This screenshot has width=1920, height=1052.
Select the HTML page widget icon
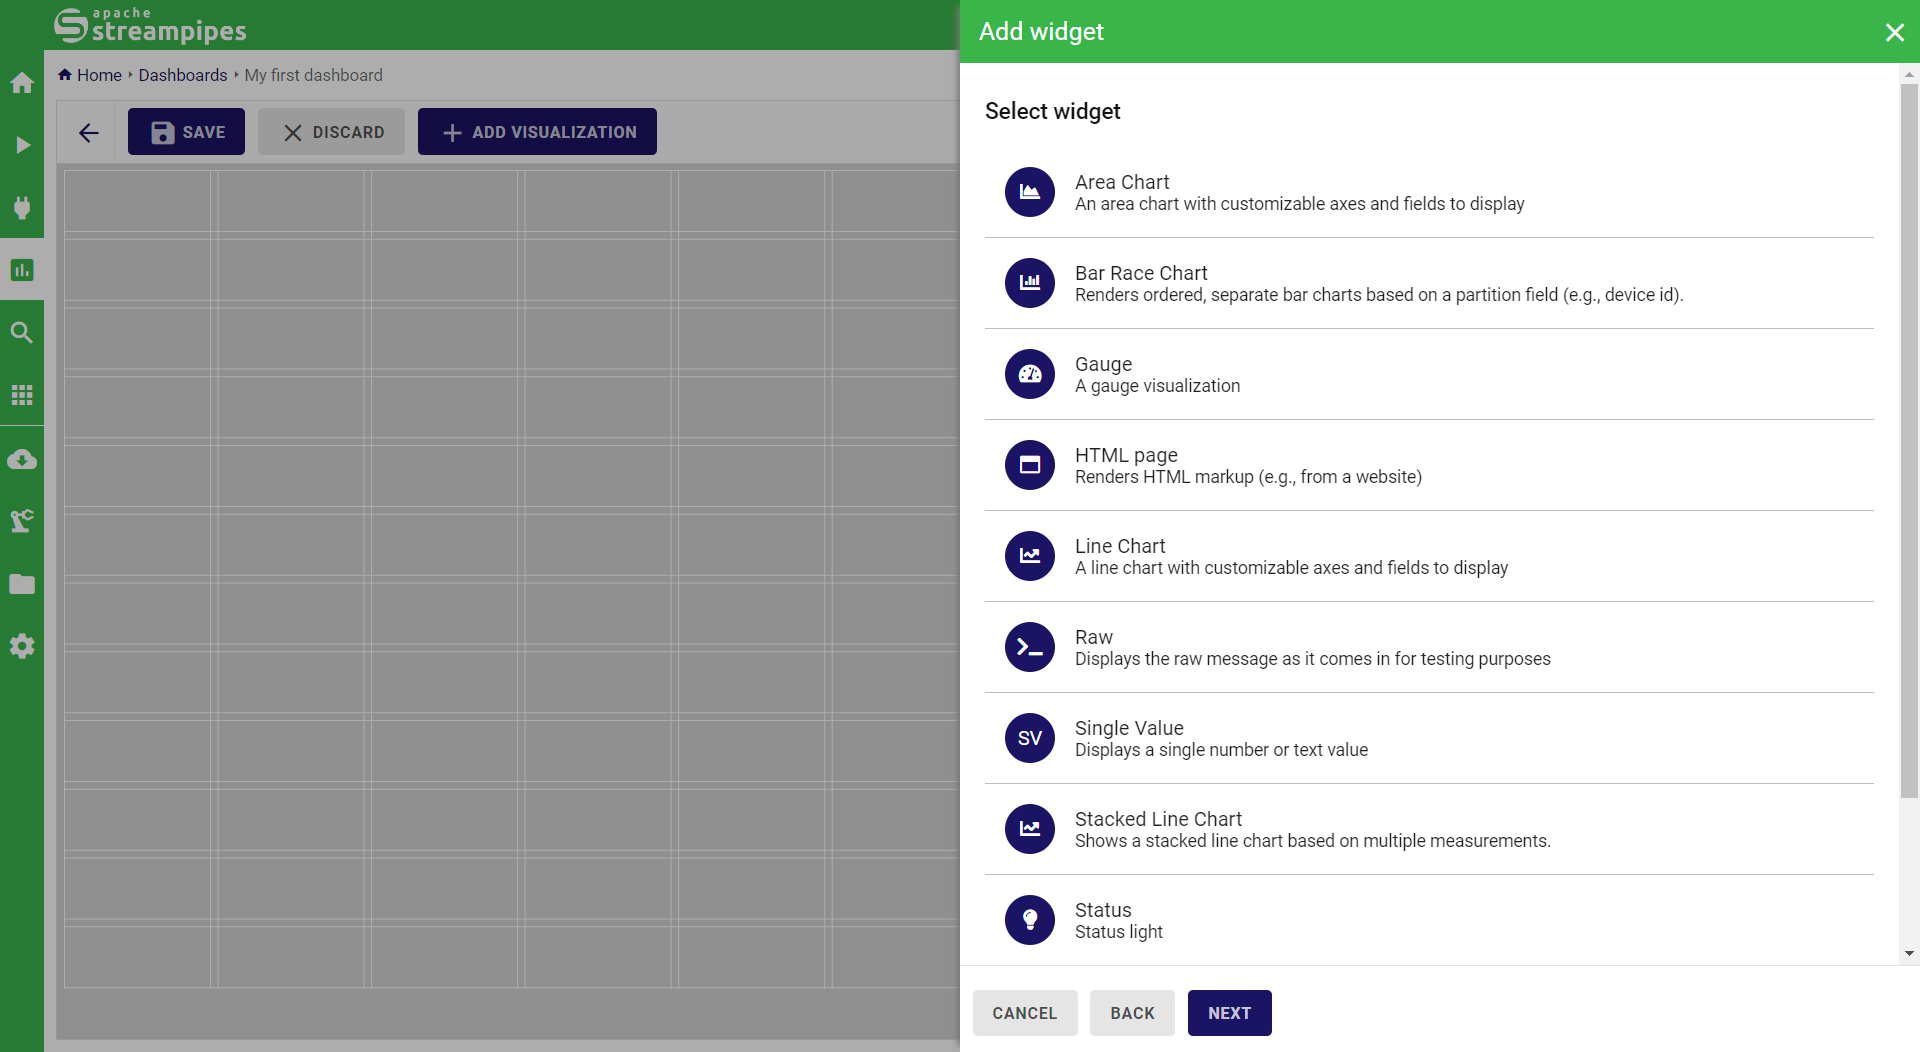1029,465
